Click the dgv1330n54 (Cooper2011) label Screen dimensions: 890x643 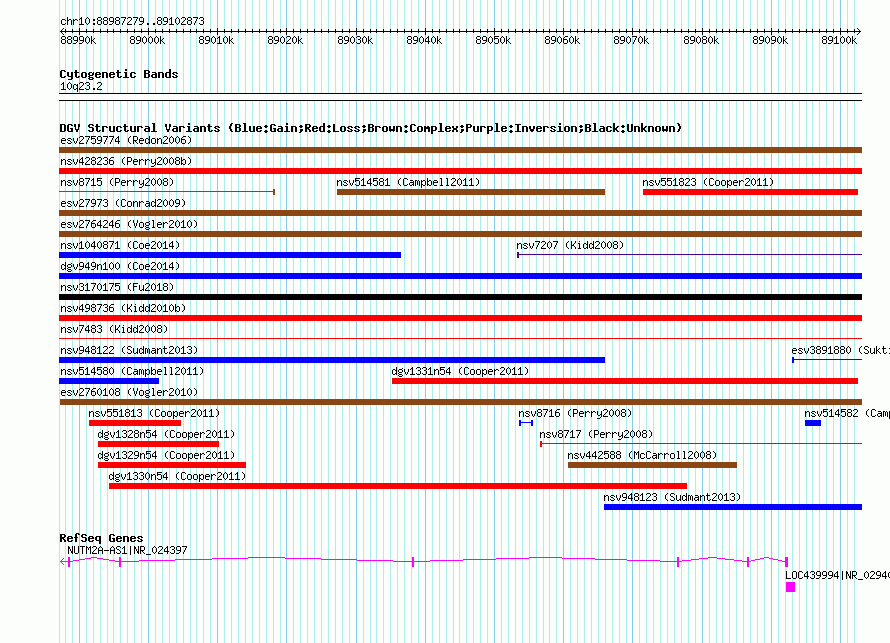(177, 476)
